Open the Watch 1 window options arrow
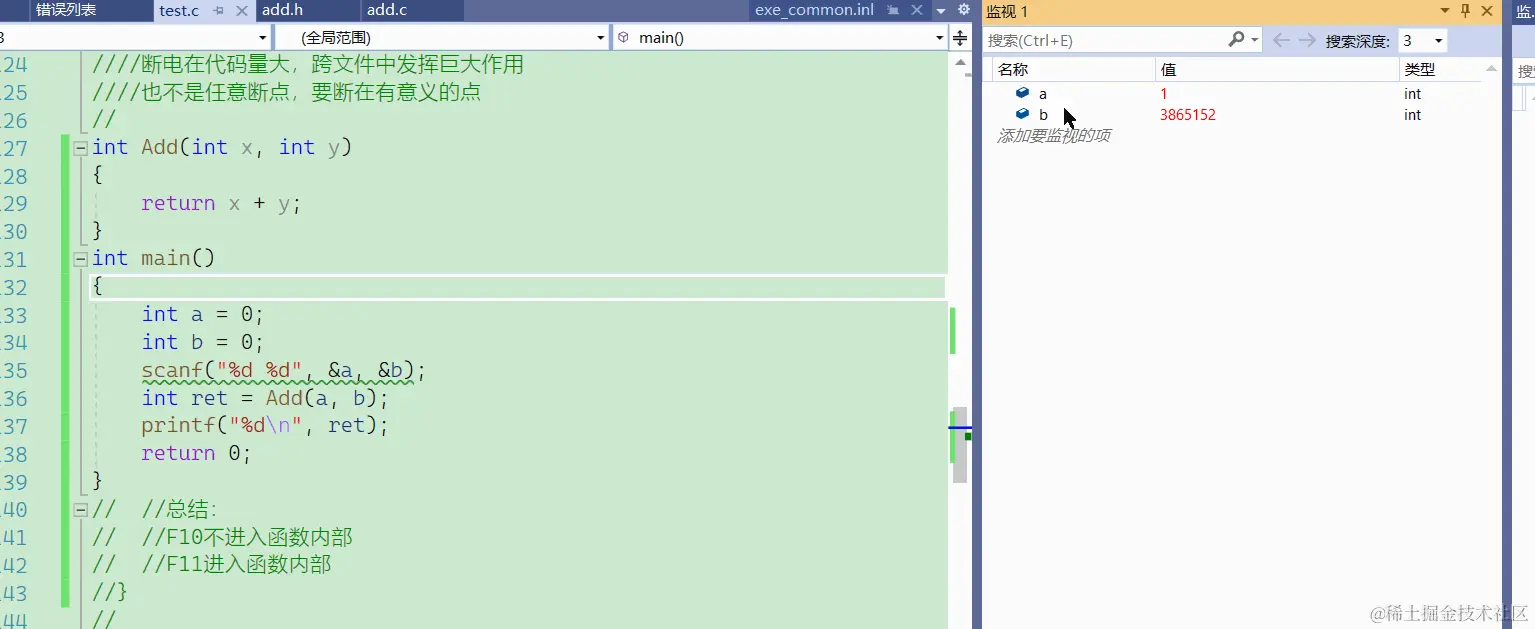Viewport: 1535px width, 629px height. pyautogui.click(x=1444, y=11)
